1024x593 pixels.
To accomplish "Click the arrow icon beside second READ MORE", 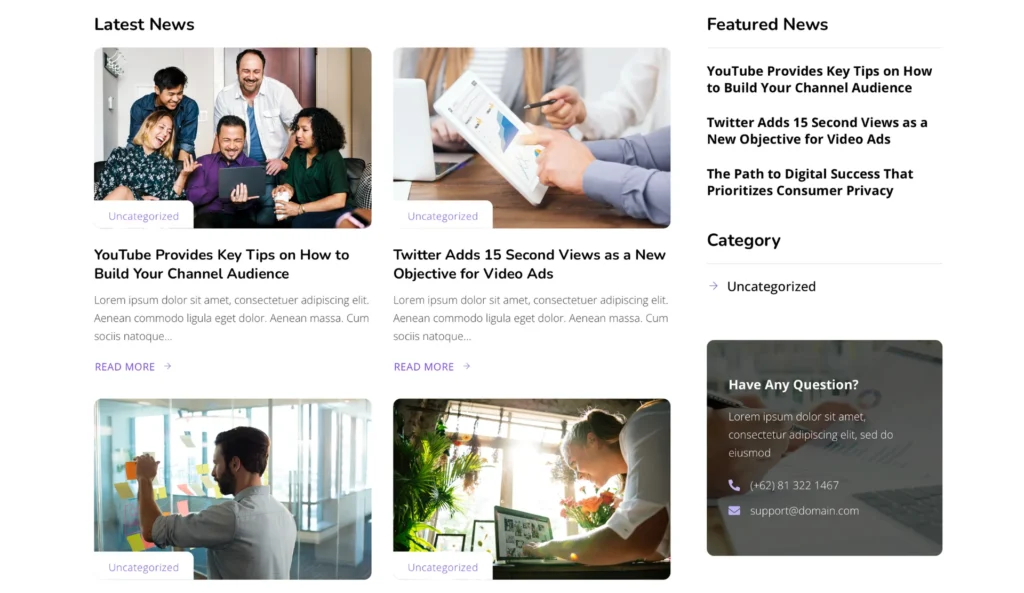I will 467,366.
